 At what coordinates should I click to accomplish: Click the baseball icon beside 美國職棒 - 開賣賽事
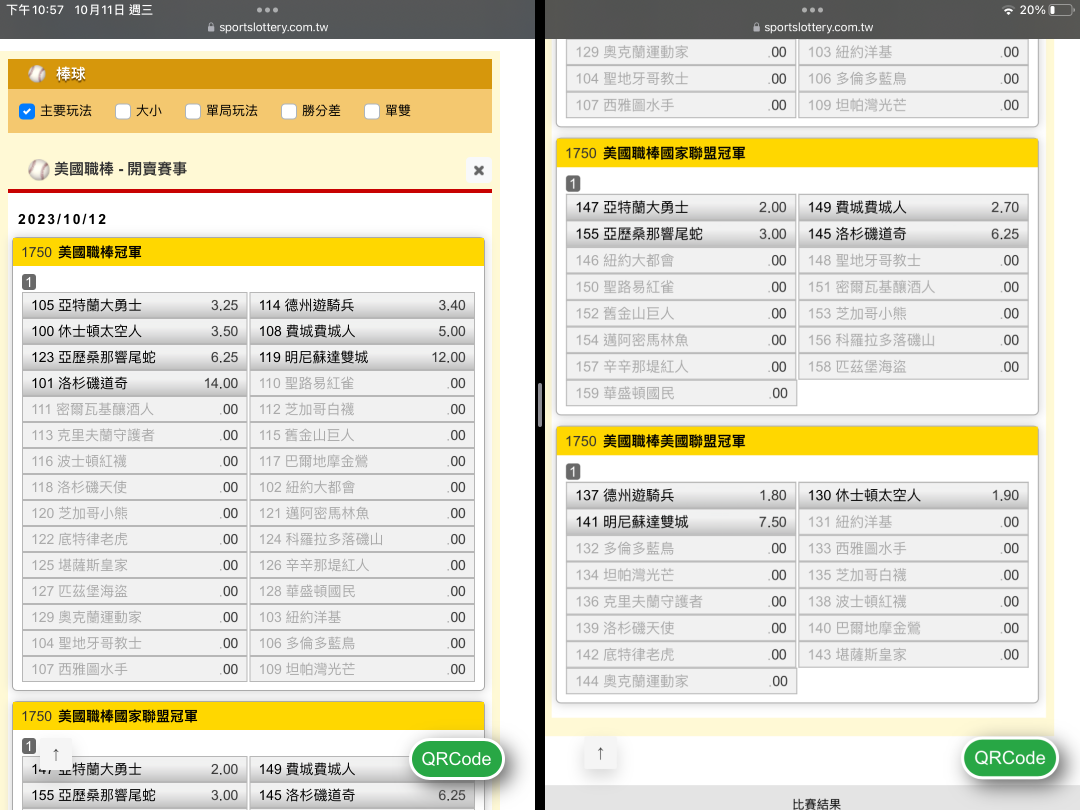(39, 169)
